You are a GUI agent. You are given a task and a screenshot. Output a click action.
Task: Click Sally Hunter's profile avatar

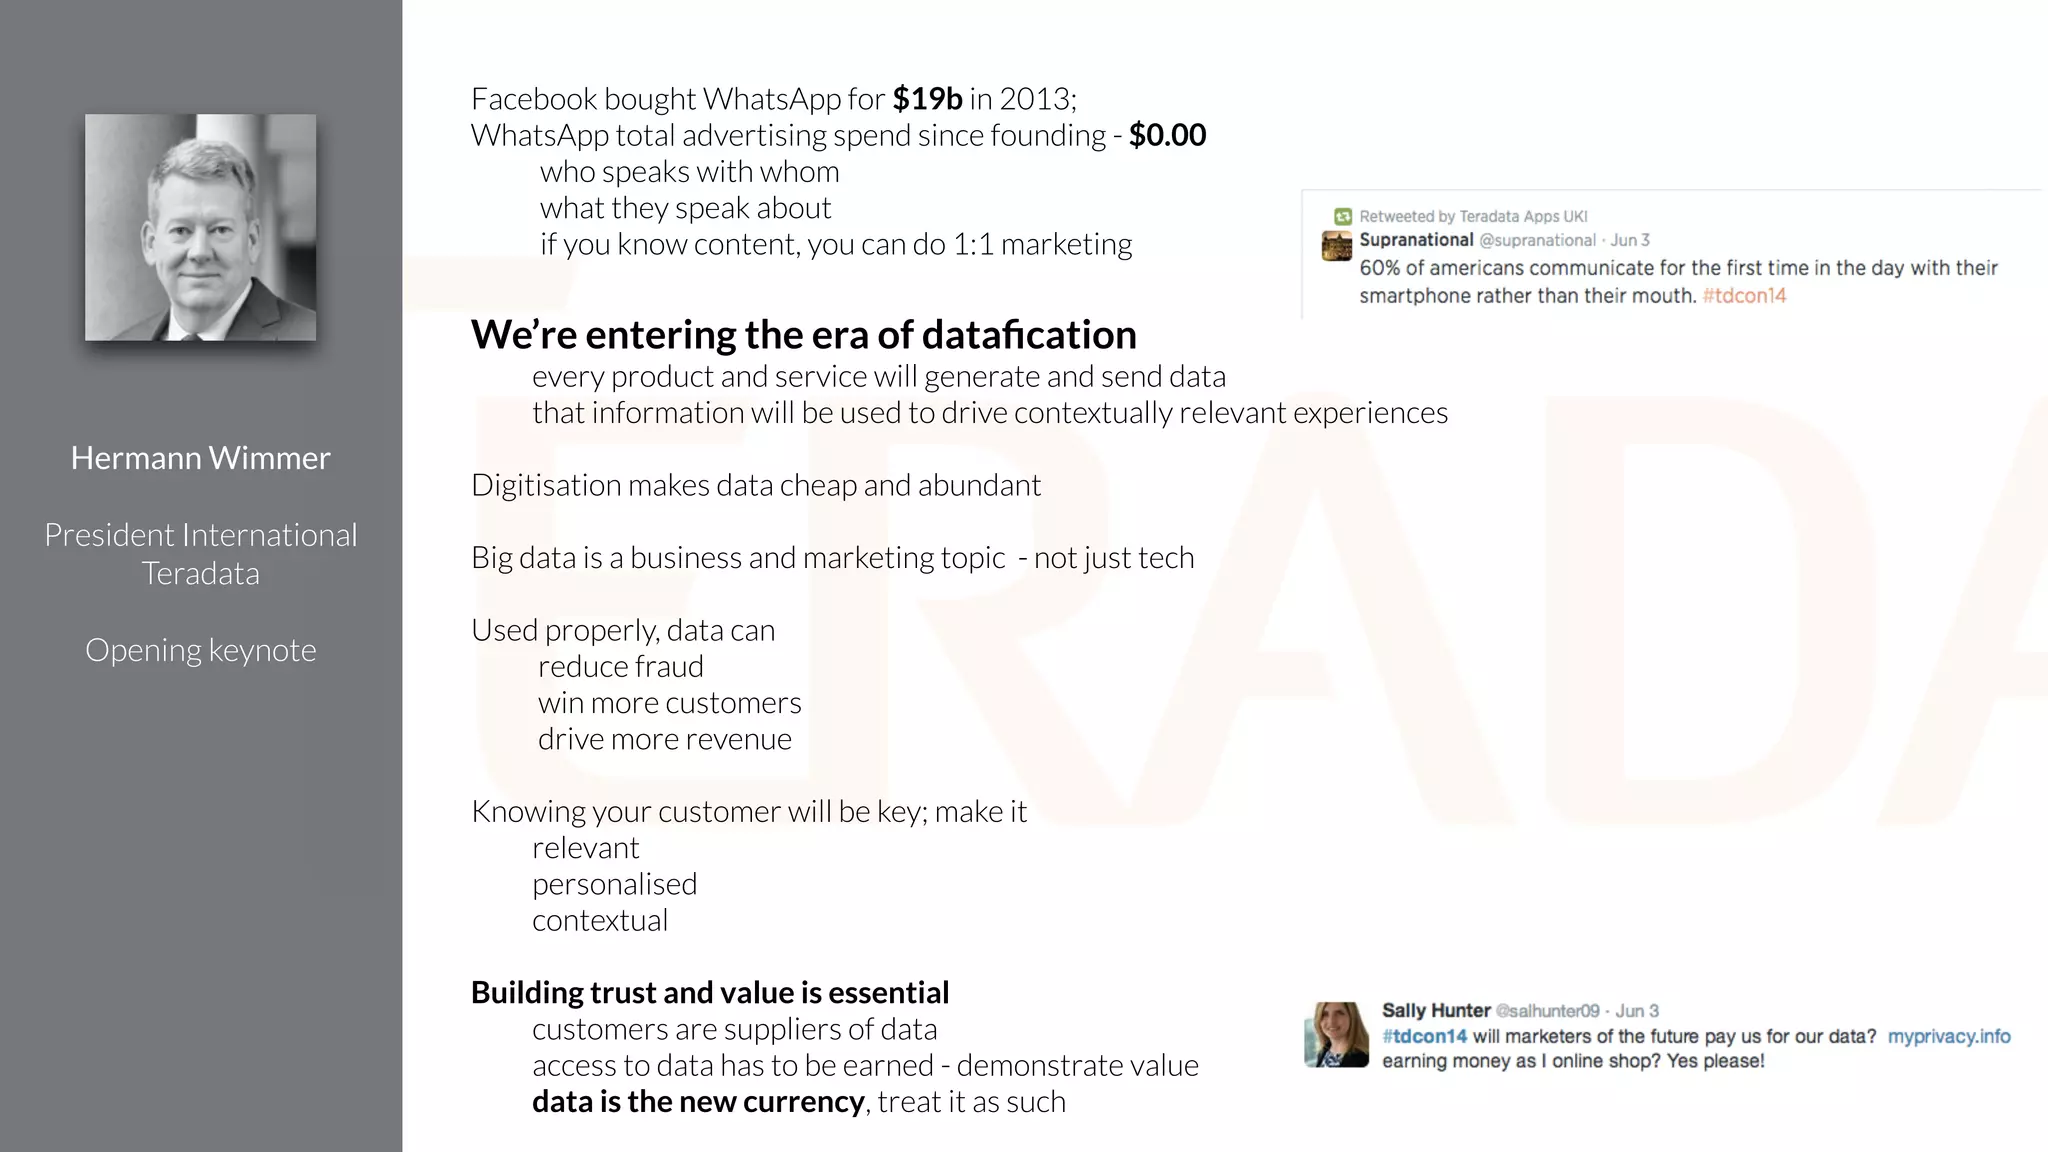click(1336, 1035)
